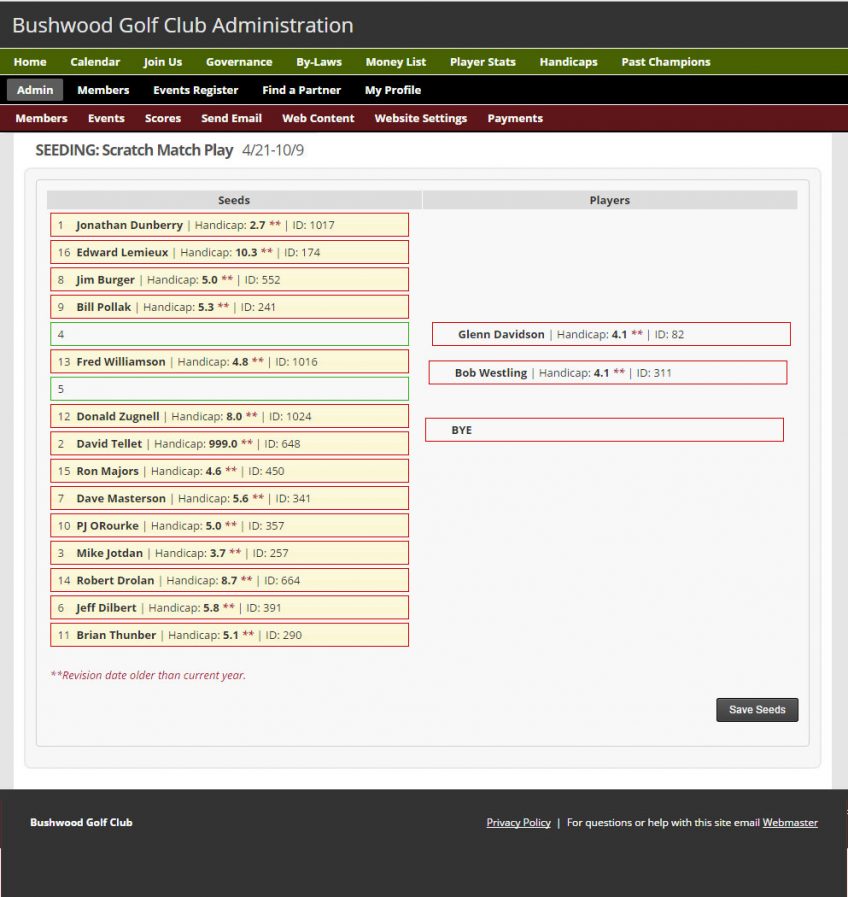Open the Events Register tab
848x897 pixels.
[x=195, y=89]
